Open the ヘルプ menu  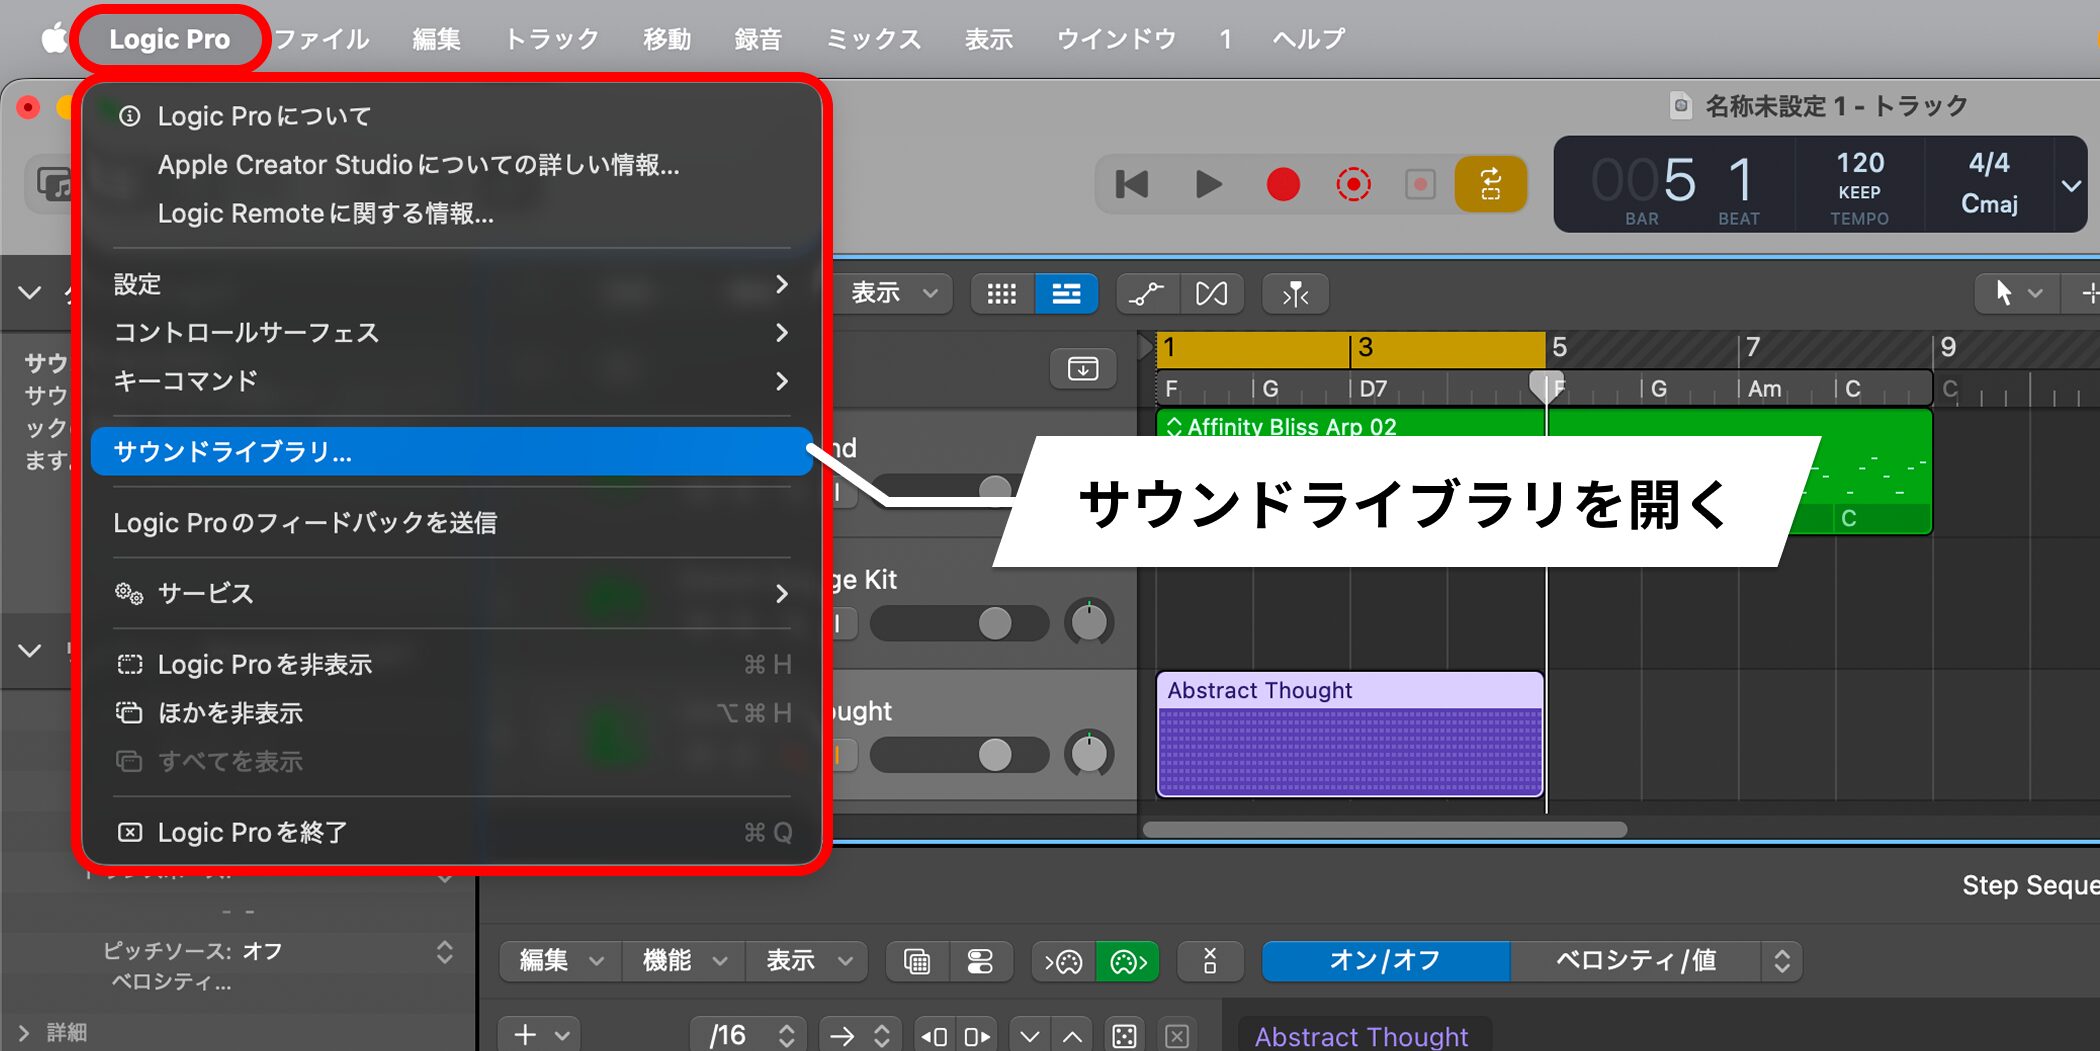point(1308,39)
